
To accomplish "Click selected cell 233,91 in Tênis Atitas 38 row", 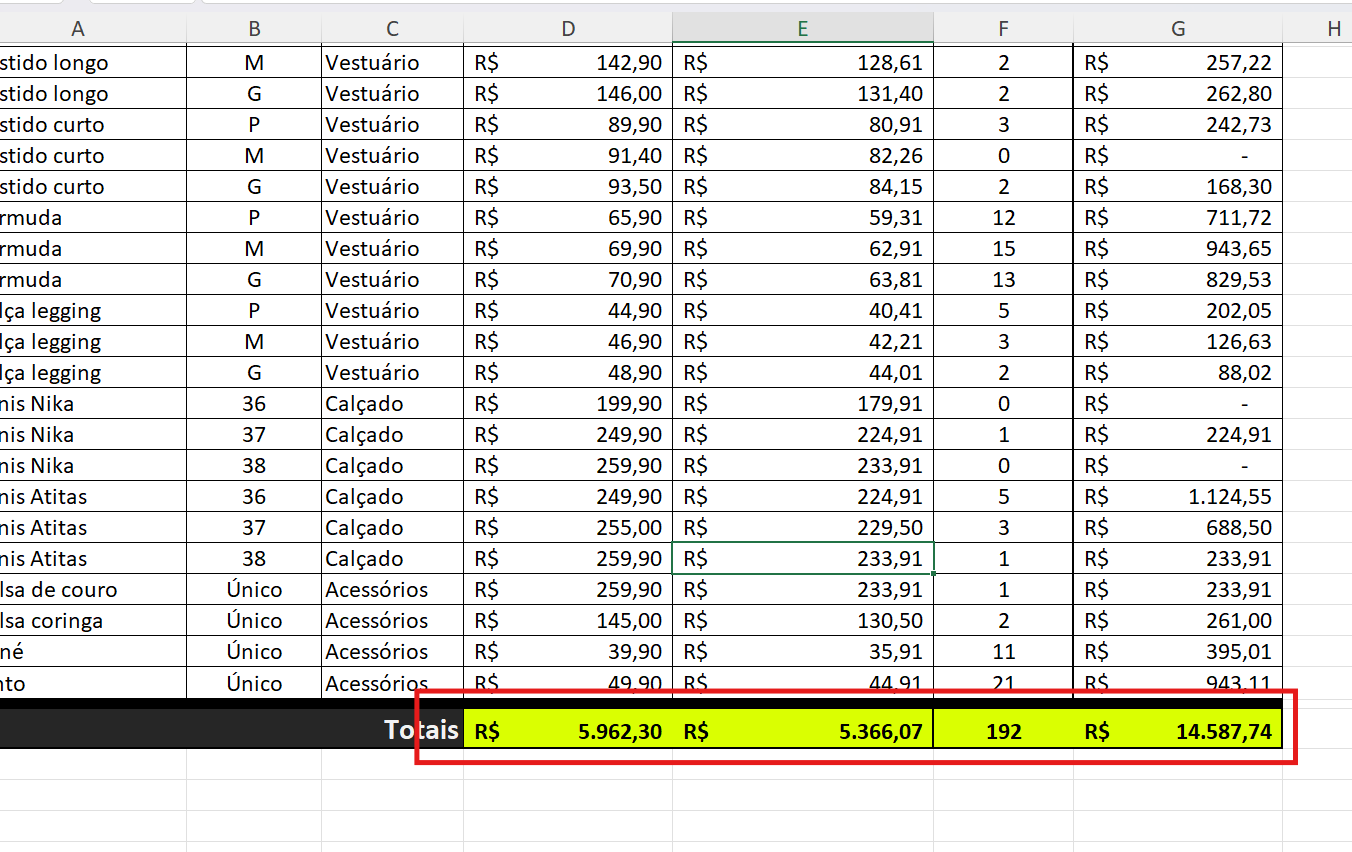I will click(803, 558).
